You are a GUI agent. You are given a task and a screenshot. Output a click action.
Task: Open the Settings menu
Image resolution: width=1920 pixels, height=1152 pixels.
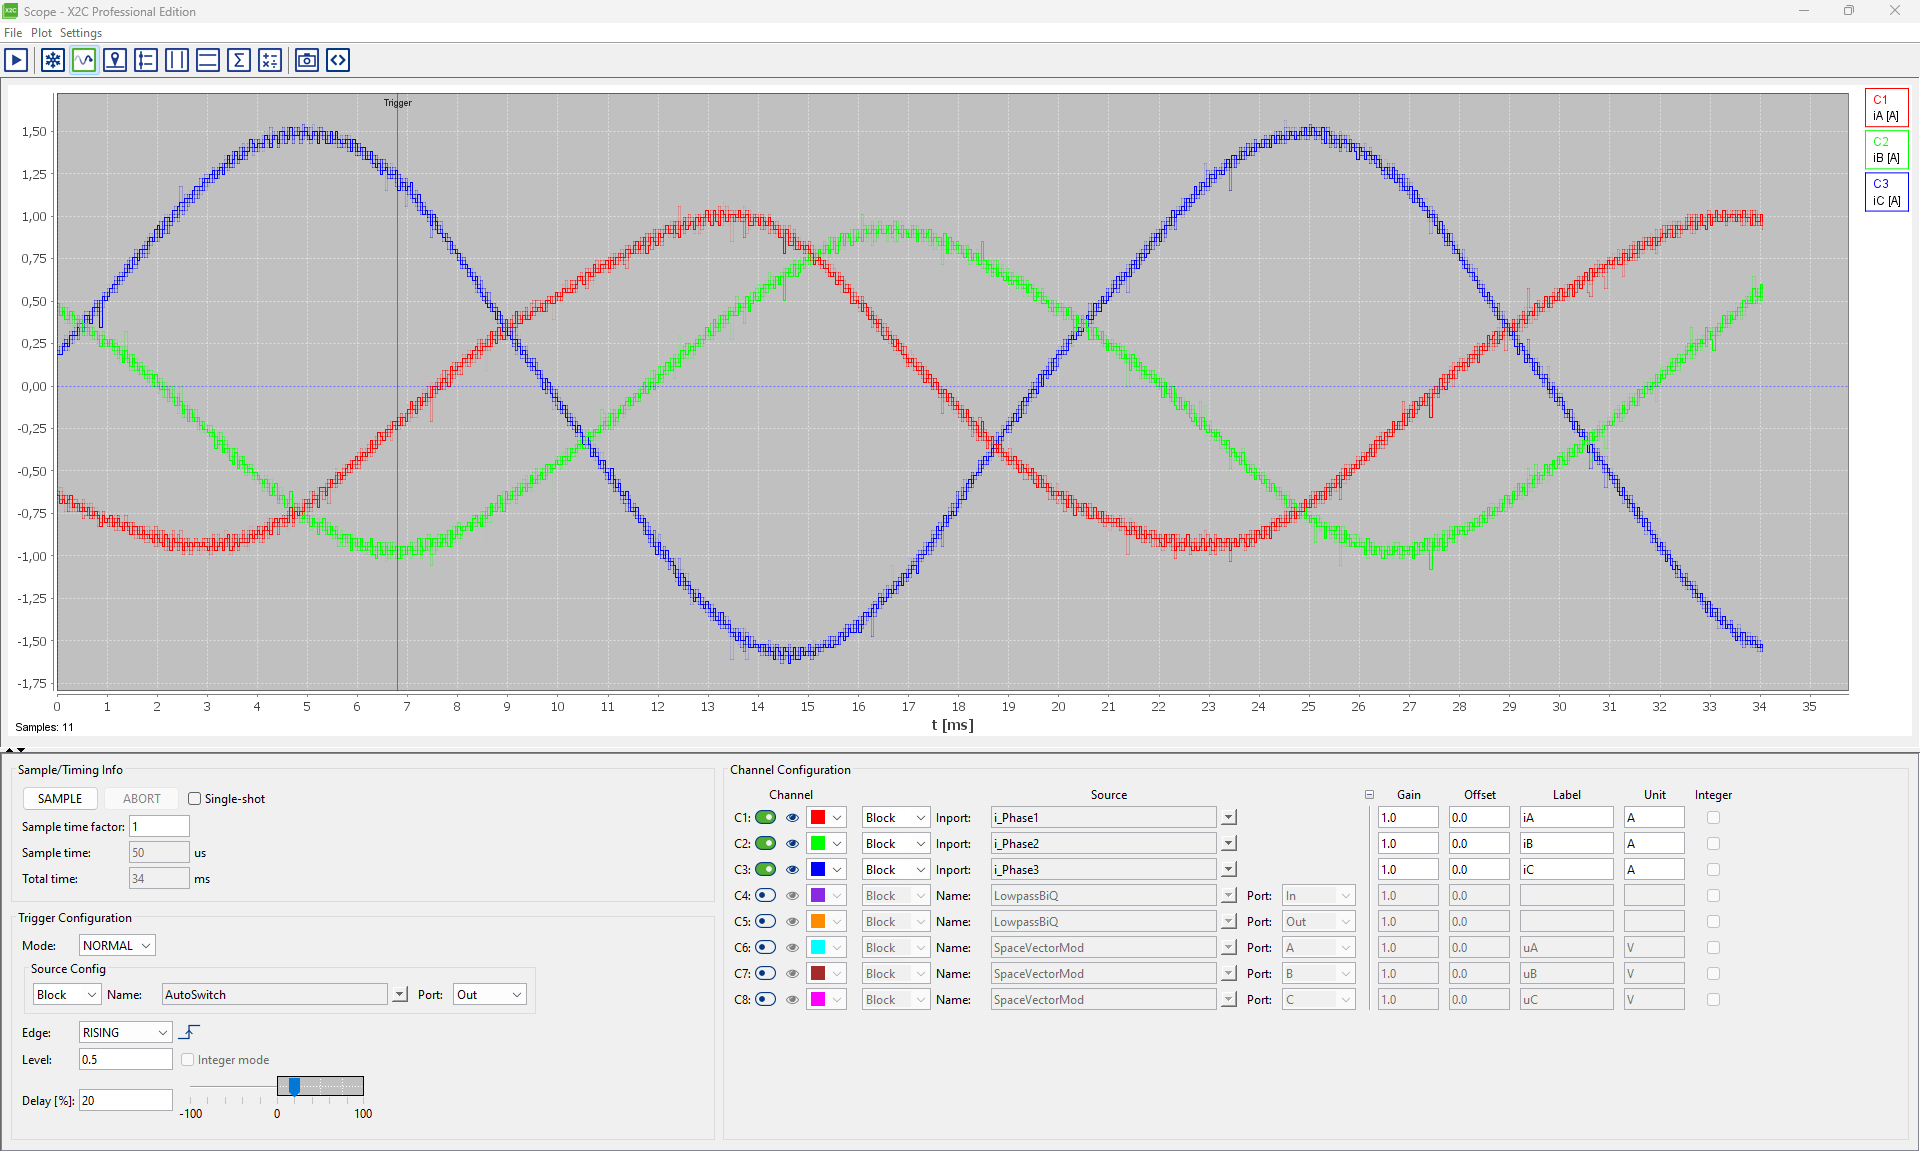(81, 33)
